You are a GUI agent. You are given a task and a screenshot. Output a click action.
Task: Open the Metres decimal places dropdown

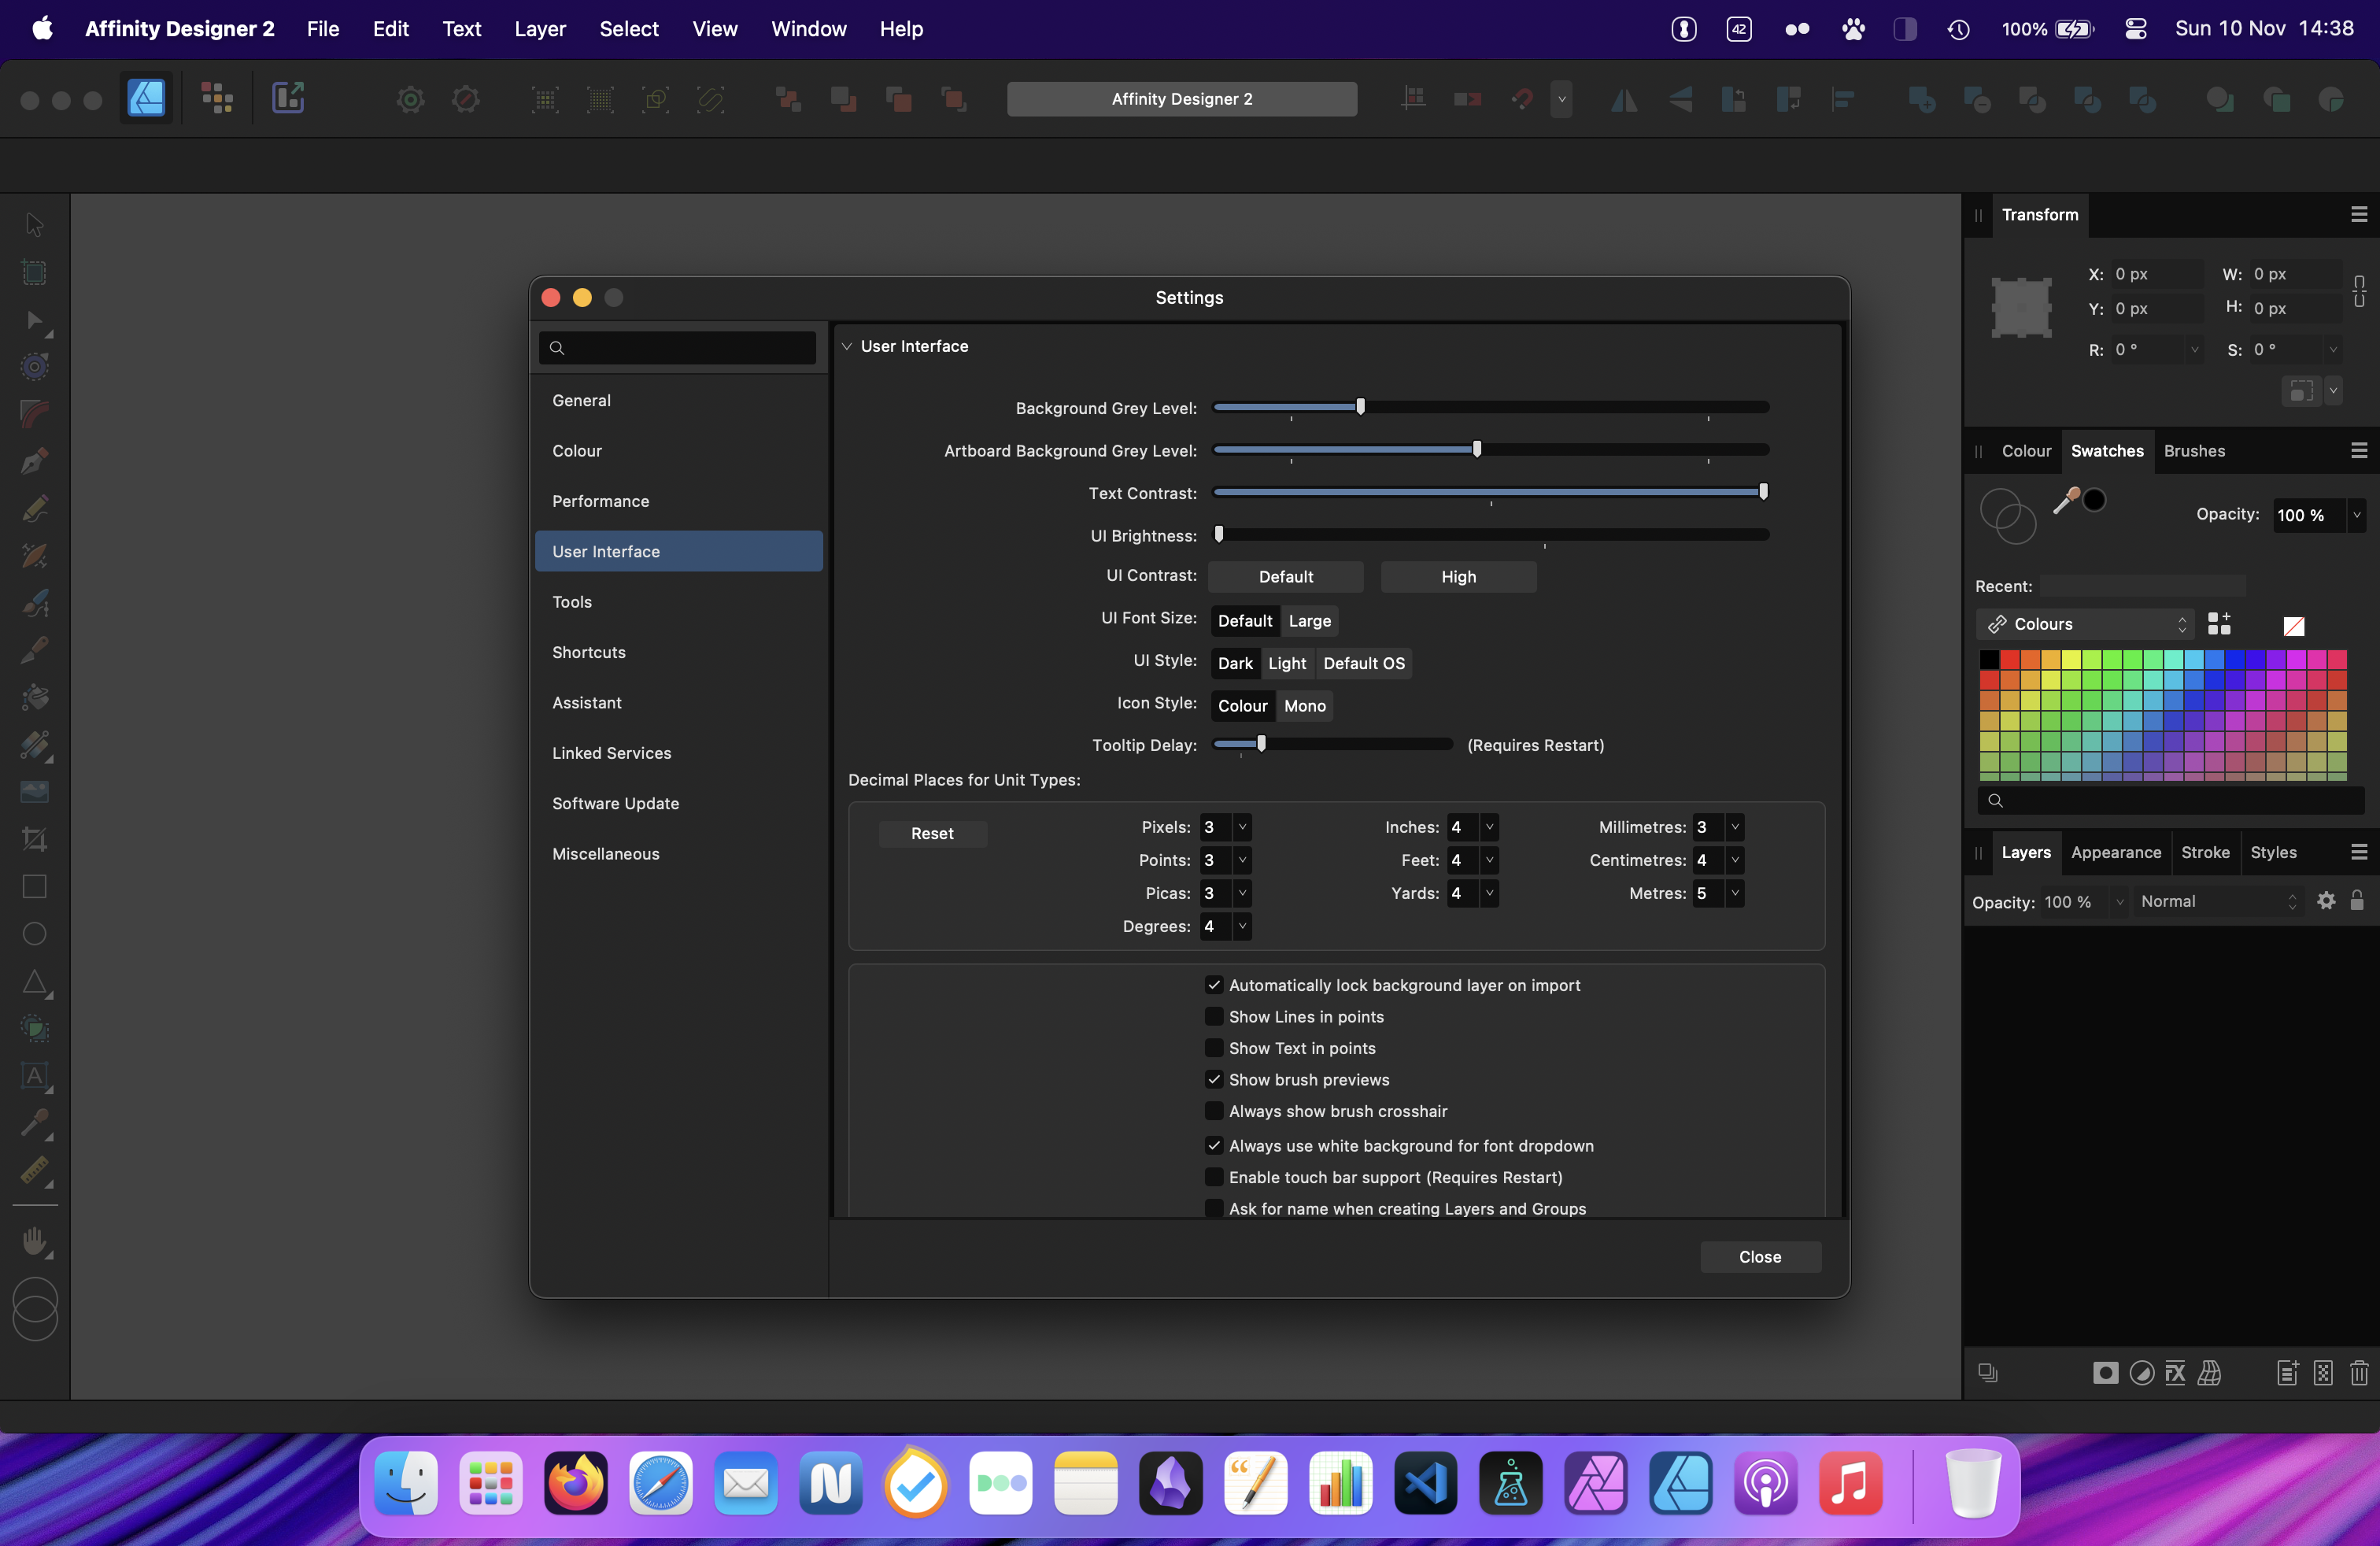pos(1735,893)
